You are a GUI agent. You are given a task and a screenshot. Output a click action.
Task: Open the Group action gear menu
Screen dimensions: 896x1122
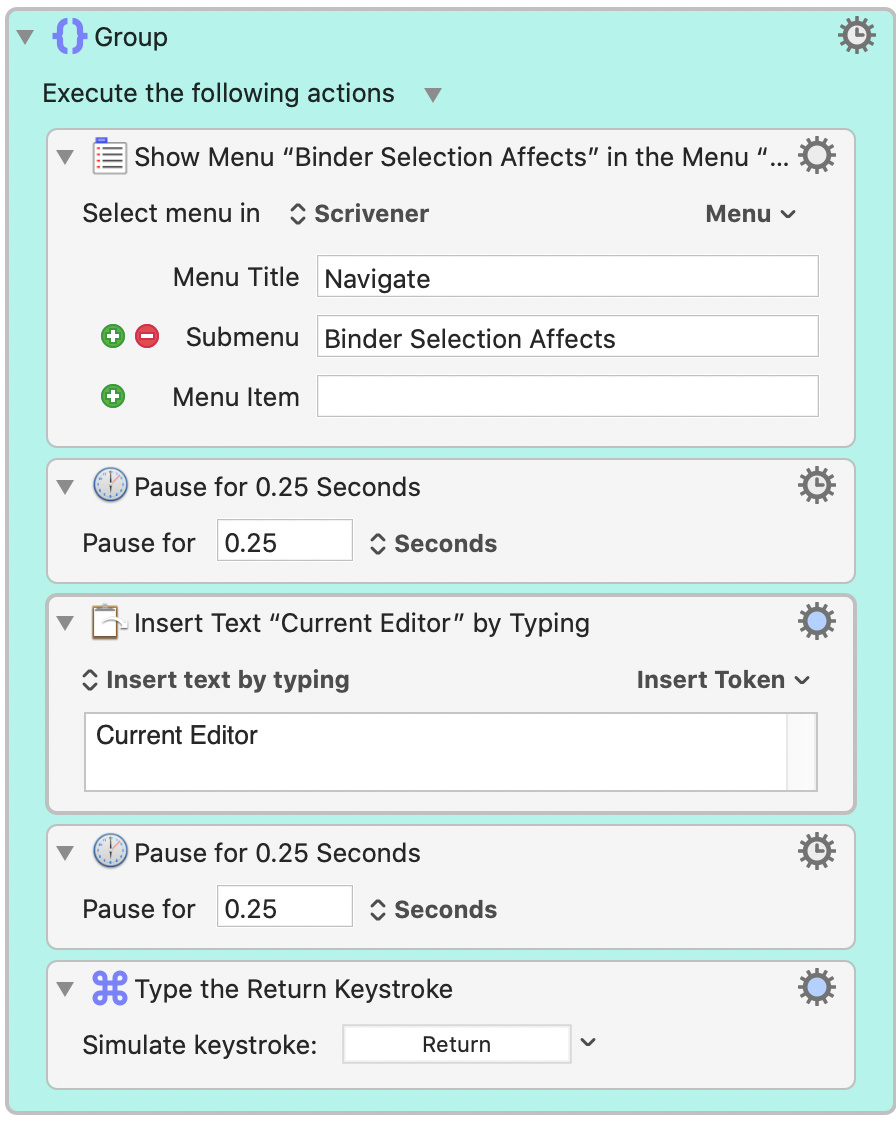pyautogui.click(x=857, y=36)
